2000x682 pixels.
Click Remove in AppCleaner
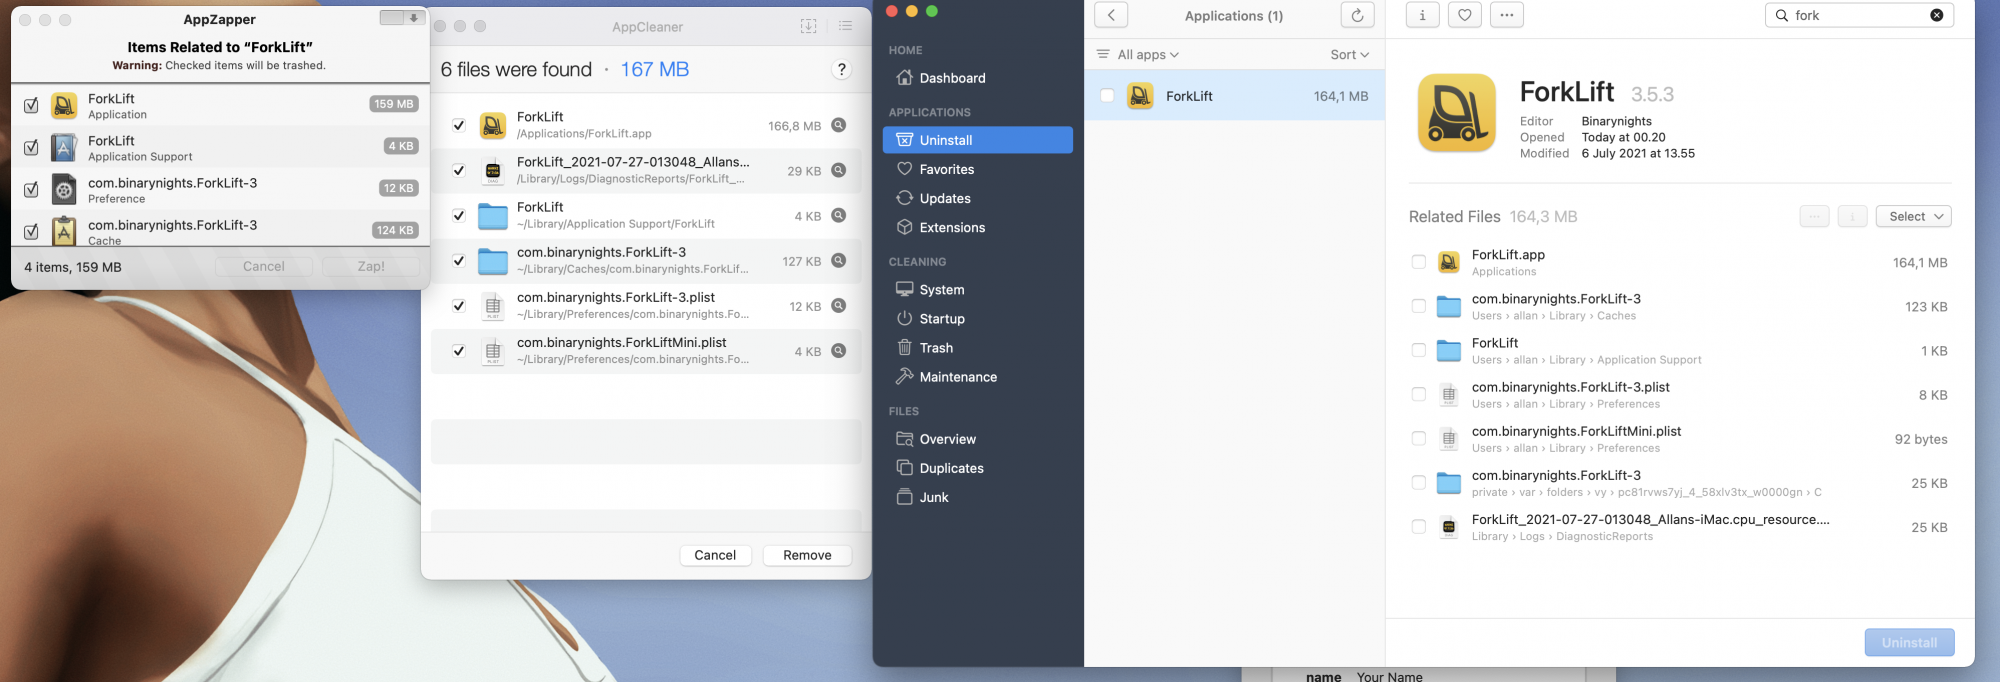coord(807,555)
